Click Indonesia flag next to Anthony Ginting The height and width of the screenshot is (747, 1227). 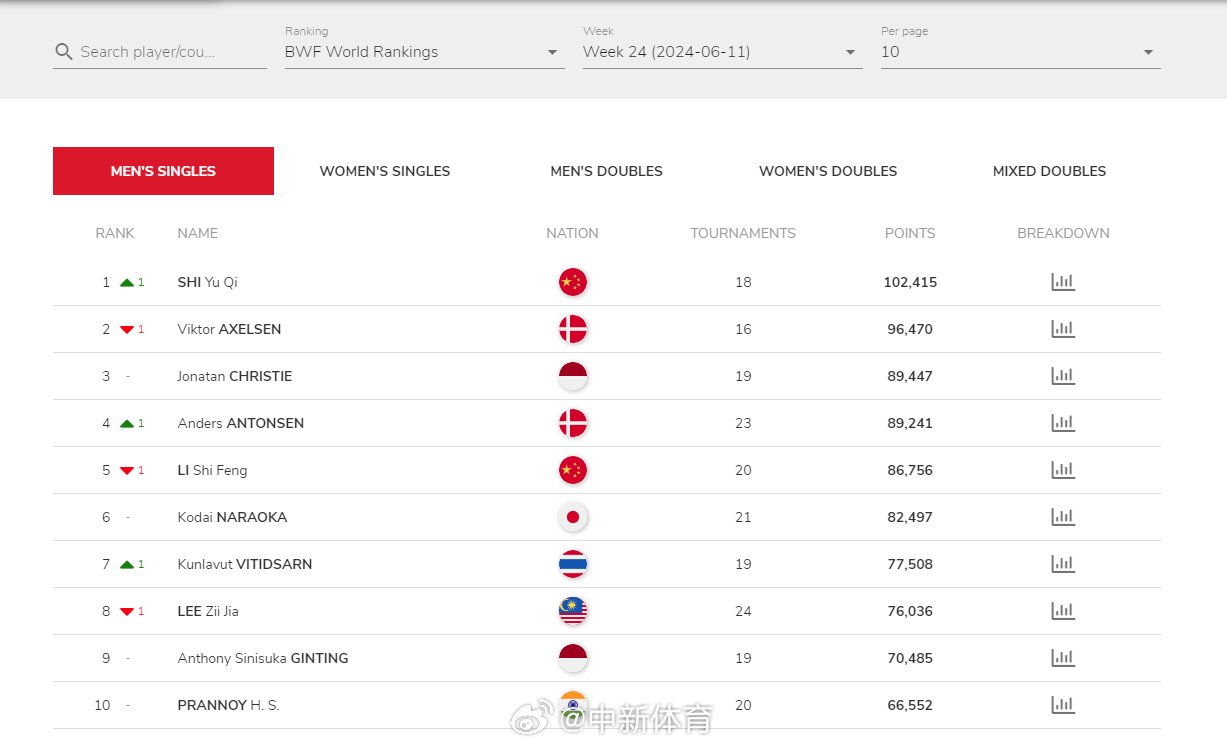pyautogui.click(x=573, y=658)
